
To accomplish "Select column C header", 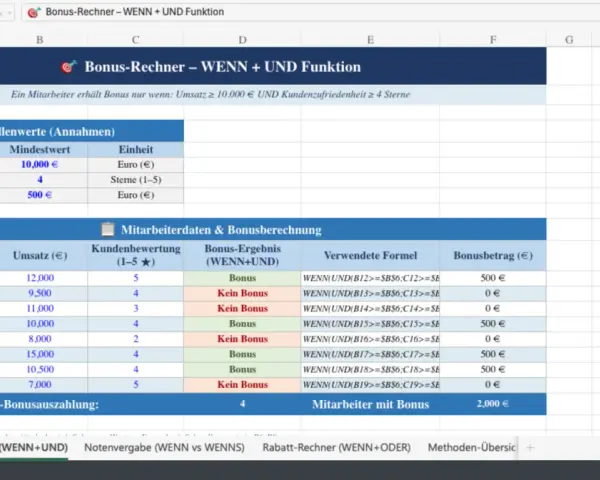I will coord(135,40).
